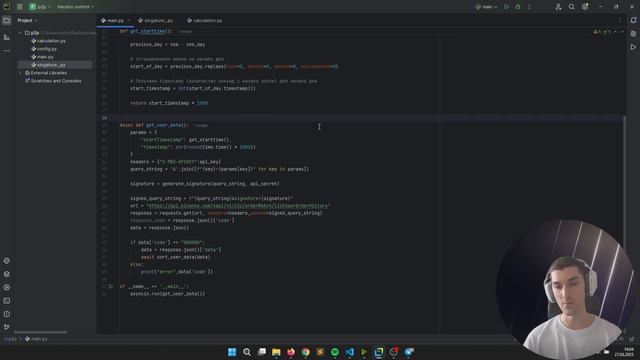Open Scratches and Consoles node
This screenshot has width=640, height=360.
click(x=53, y=81)
